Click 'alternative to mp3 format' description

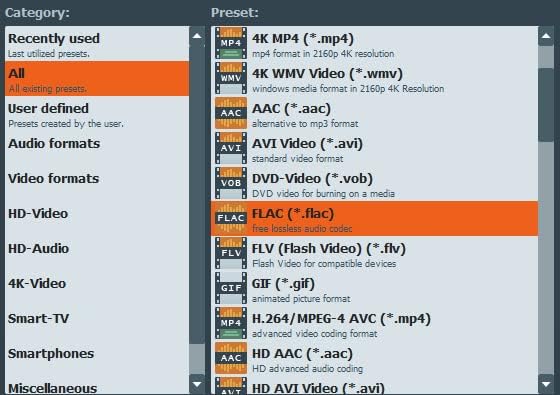coord(305,124)
